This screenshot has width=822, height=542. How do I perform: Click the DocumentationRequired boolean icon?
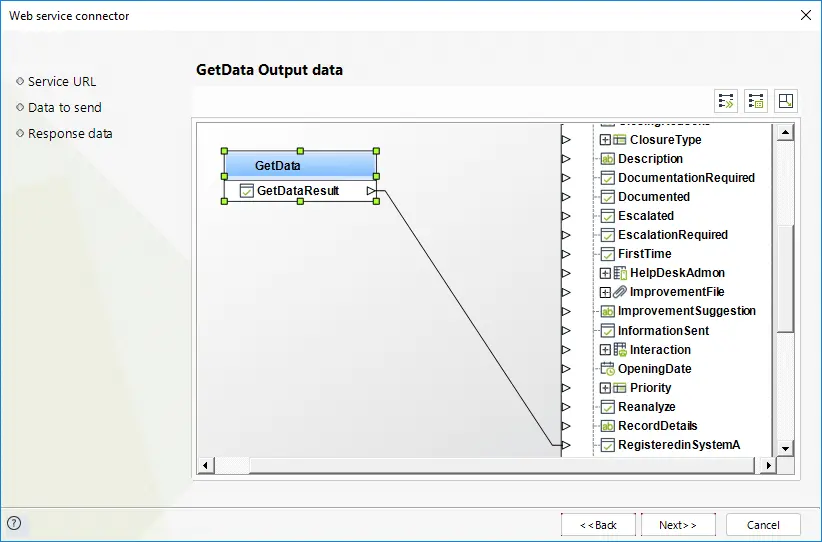pyautogui.click(x=607, y=178)
